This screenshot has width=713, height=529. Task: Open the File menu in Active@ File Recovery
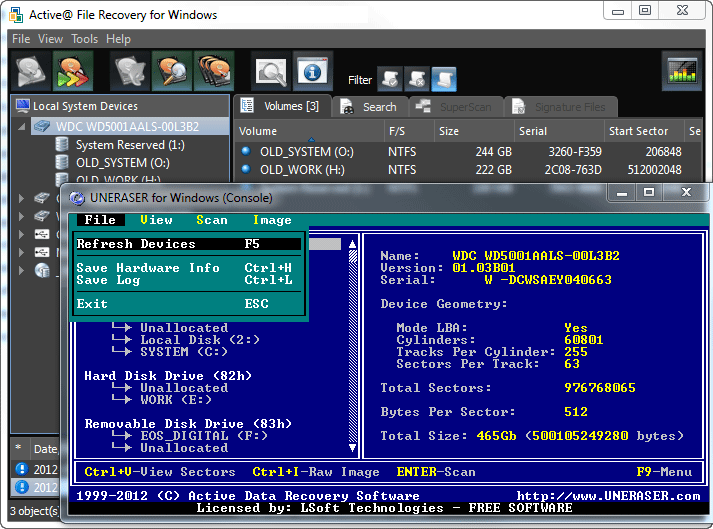click(x=21, y=39)
